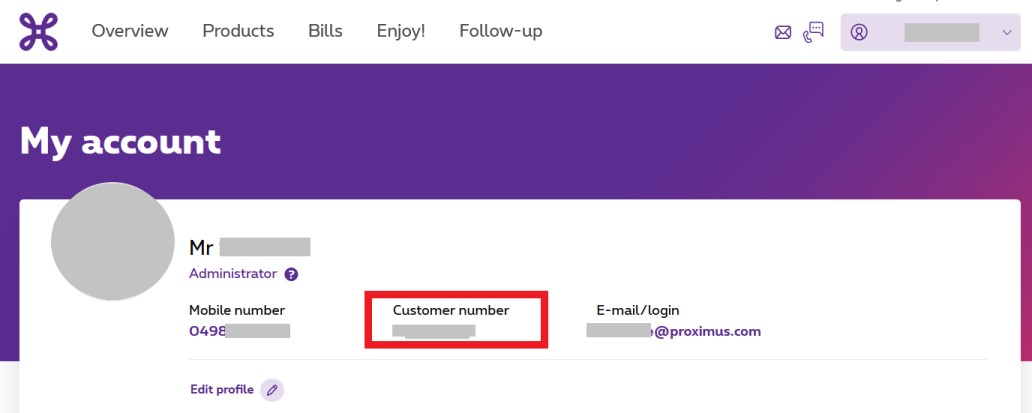Click the user profile icon in header
Viewport: 1032px width, 413px height.
tap(859, 32)
